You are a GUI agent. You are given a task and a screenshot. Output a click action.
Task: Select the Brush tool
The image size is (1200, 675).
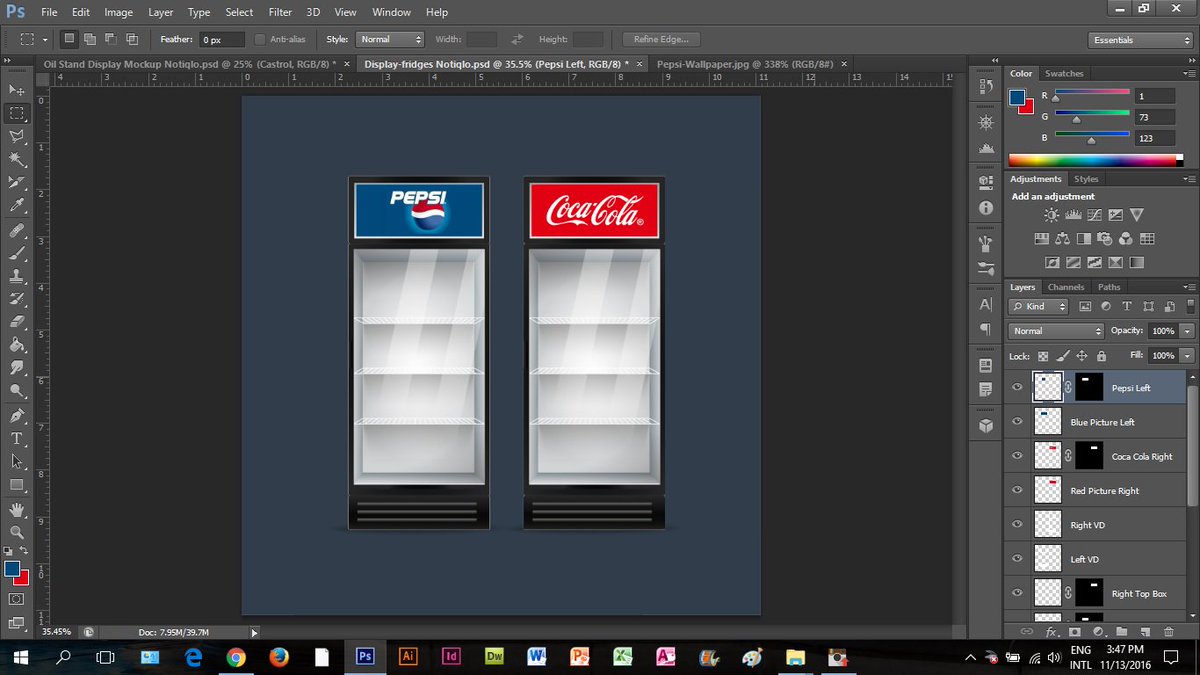point(17,253)
